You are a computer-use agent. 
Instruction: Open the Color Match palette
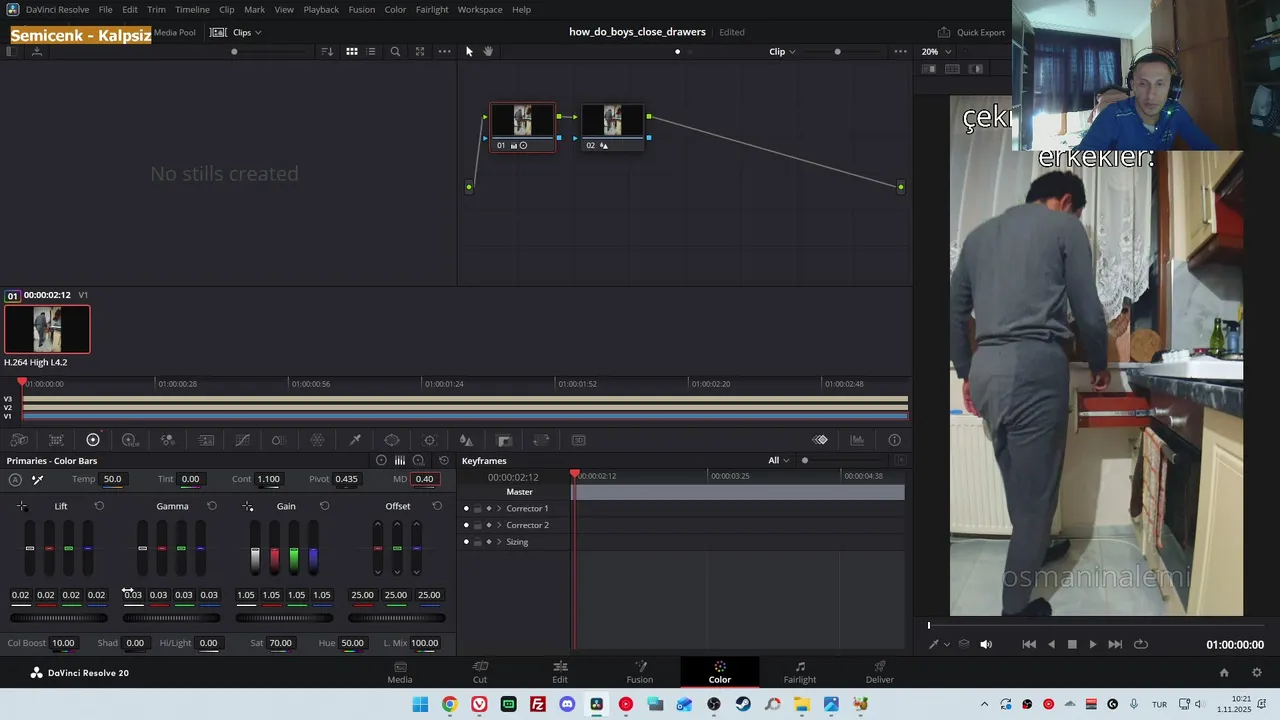tap(56, 440)
